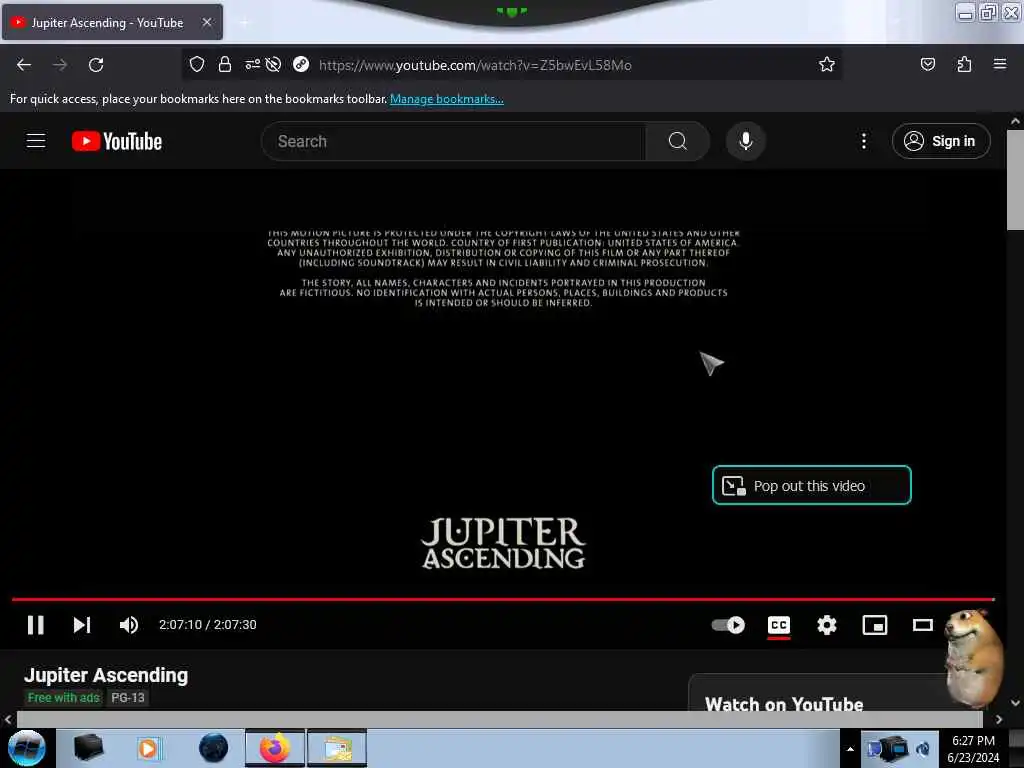Open the extensions puzzle menu
This screenshot has width=1024, height=768.
(964, 64)
